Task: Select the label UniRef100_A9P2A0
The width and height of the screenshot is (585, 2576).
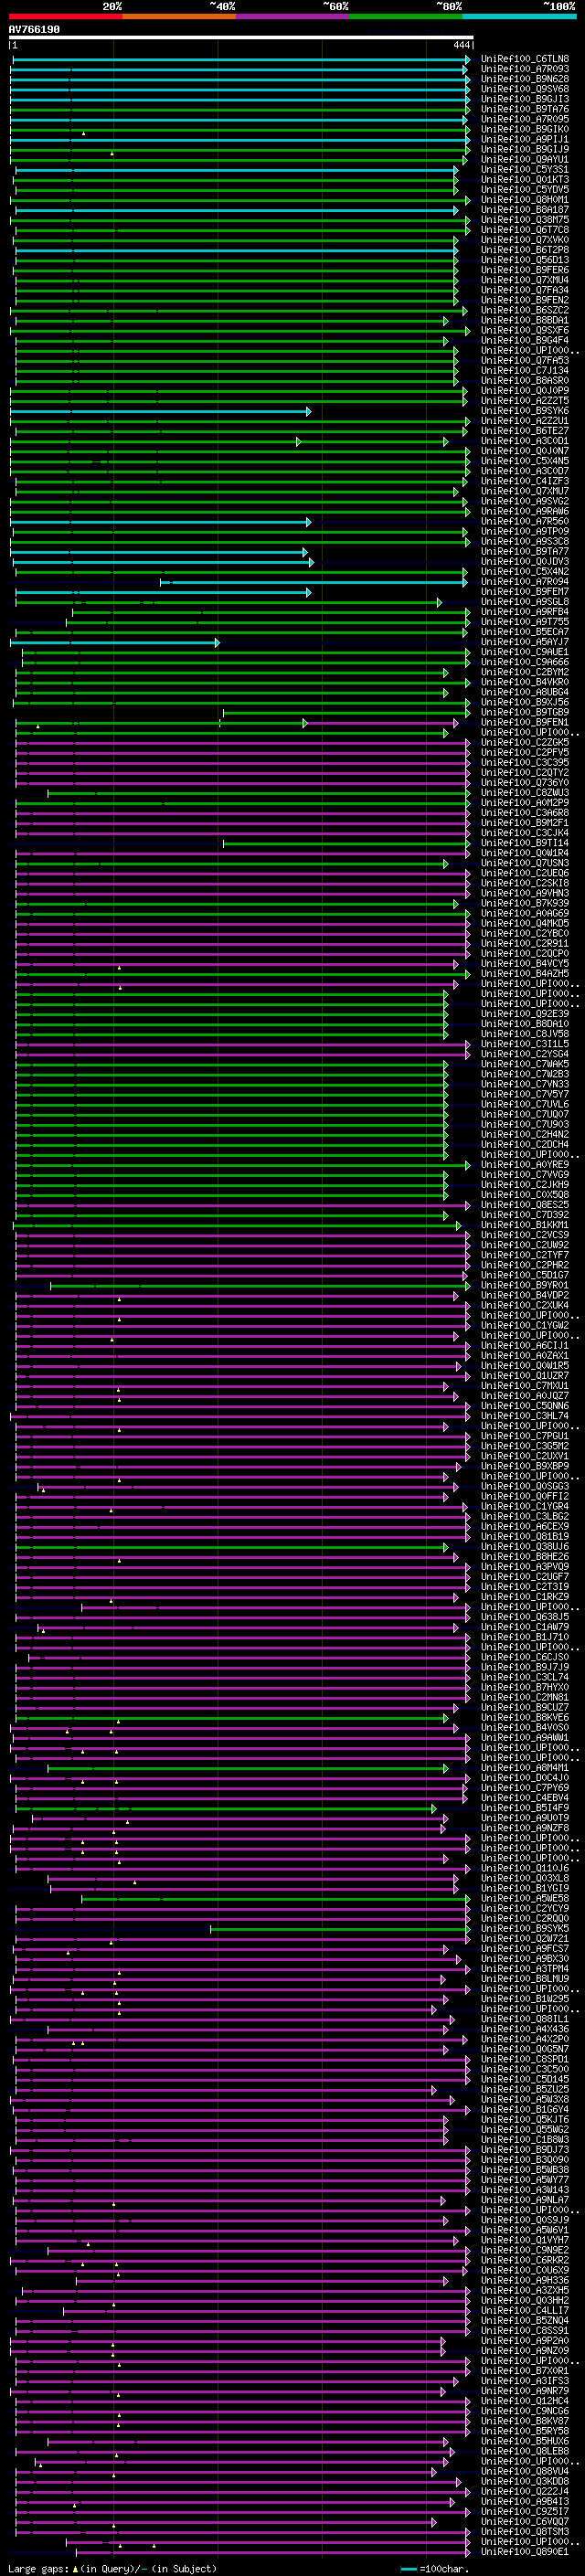Action: point(525,2341)
